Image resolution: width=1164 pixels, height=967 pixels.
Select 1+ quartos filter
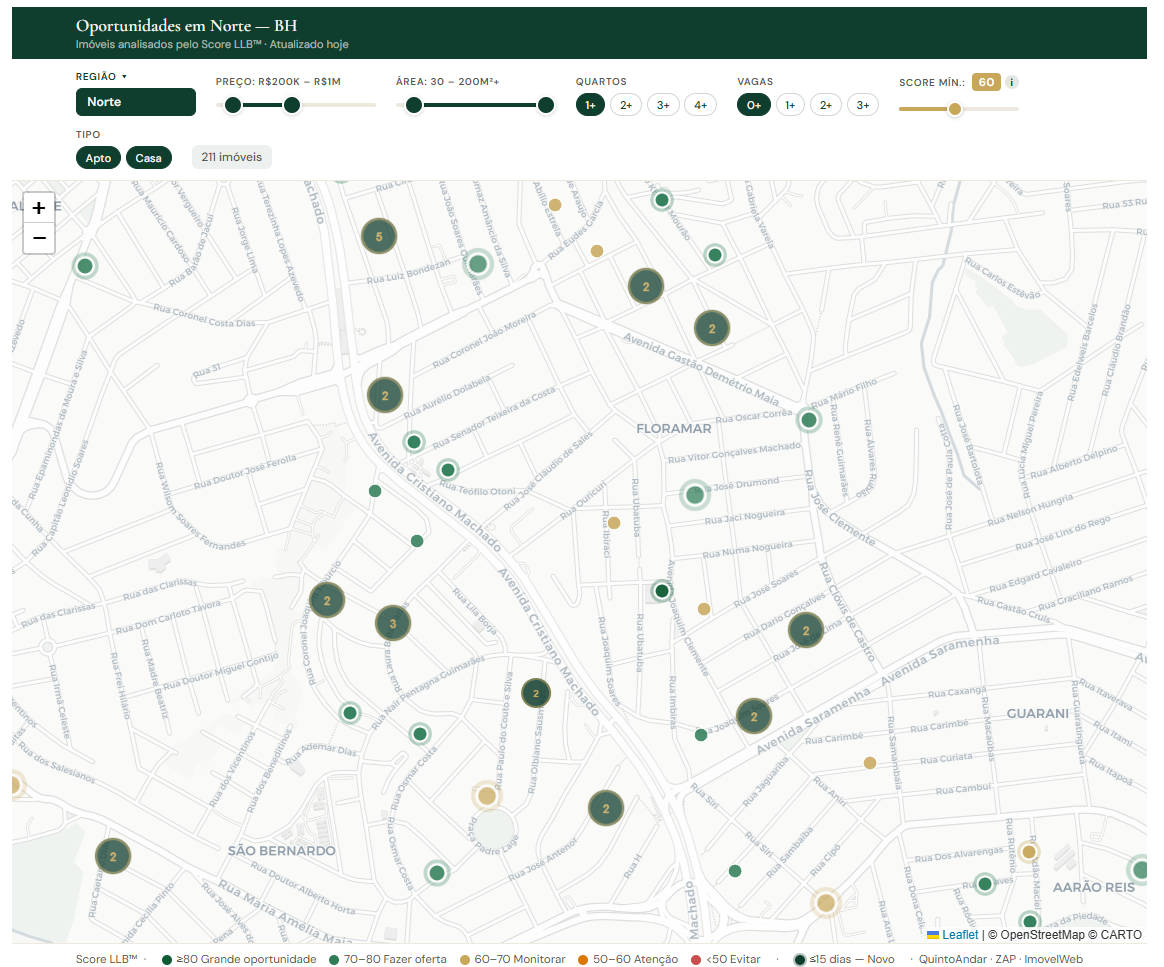pyautogui.click(x=590, y=105)
